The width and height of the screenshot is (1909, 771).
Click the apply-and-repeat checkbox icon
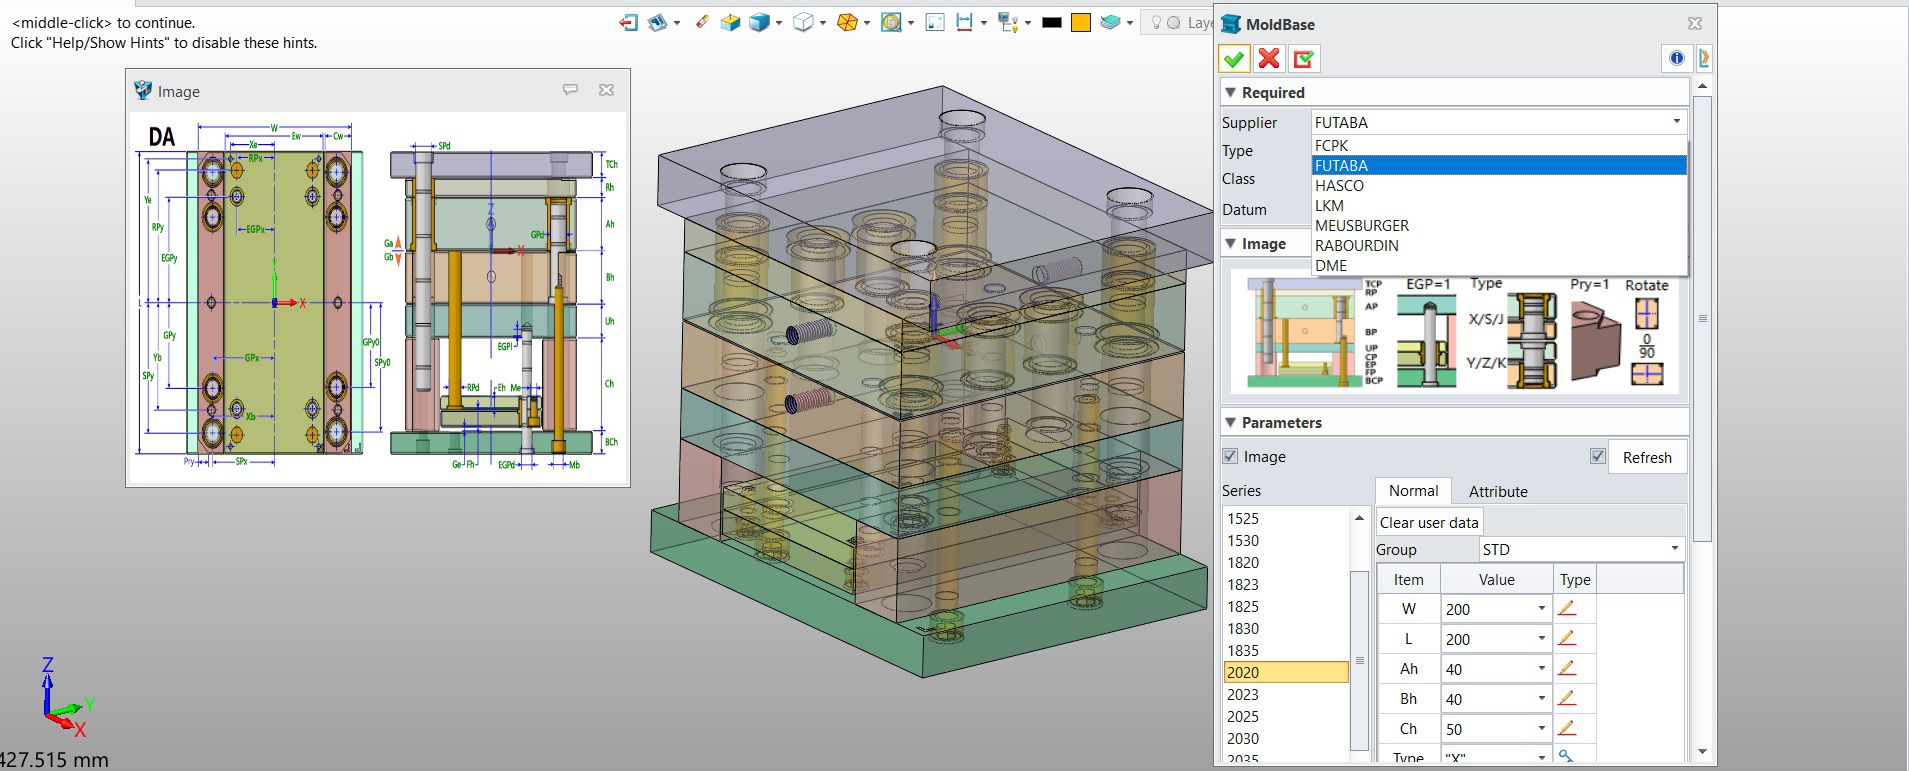[x=1303, y=59]
